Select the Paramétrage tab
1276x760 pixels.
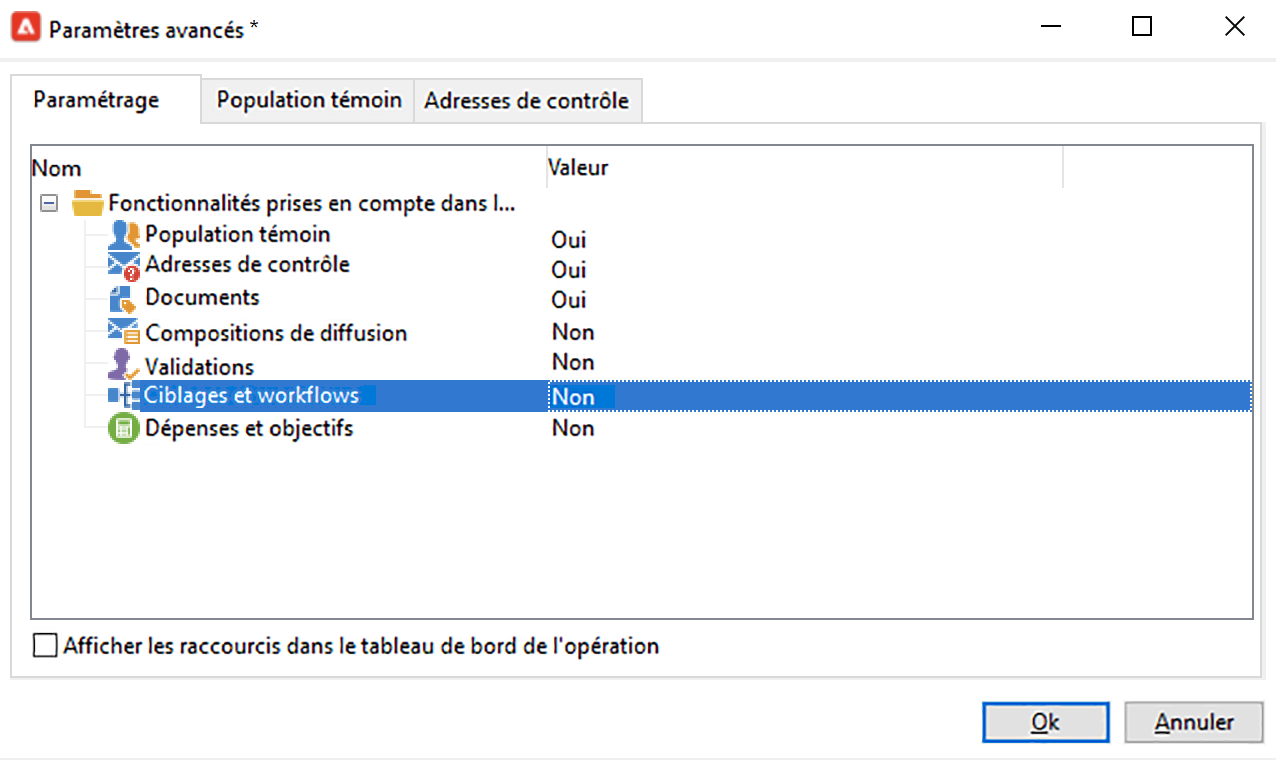pos(96,101)
